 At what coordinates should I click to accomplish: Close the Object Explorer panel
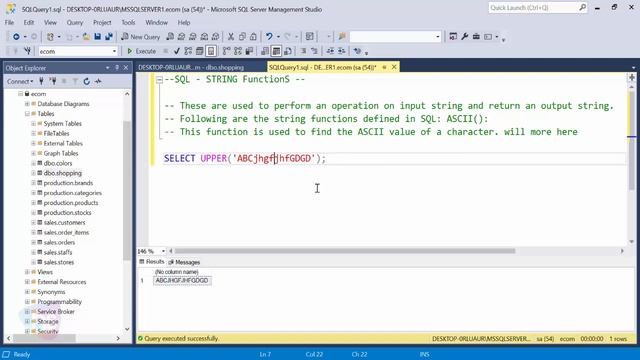click(126, 68)
